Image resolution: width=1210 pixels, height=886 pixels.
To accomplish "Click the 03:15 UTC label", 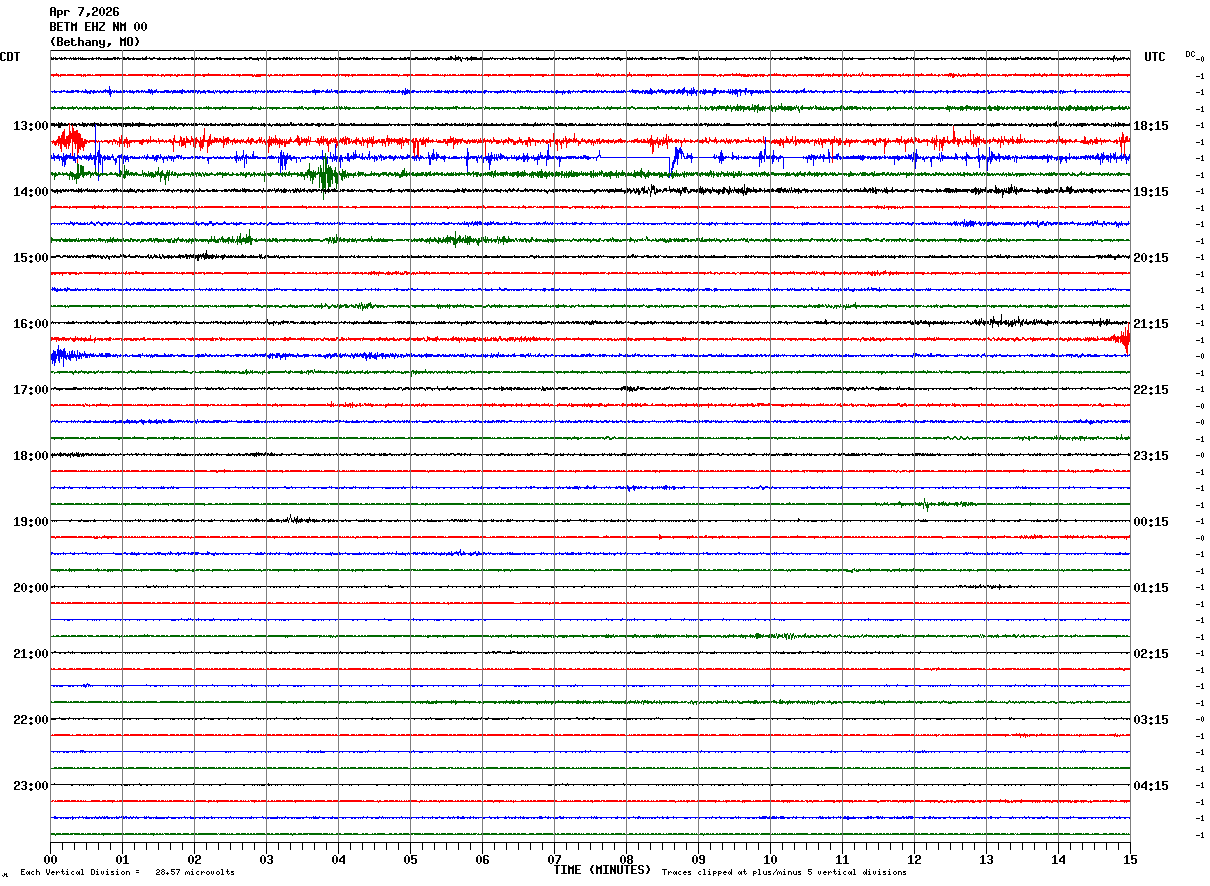I will point(1151,720).
